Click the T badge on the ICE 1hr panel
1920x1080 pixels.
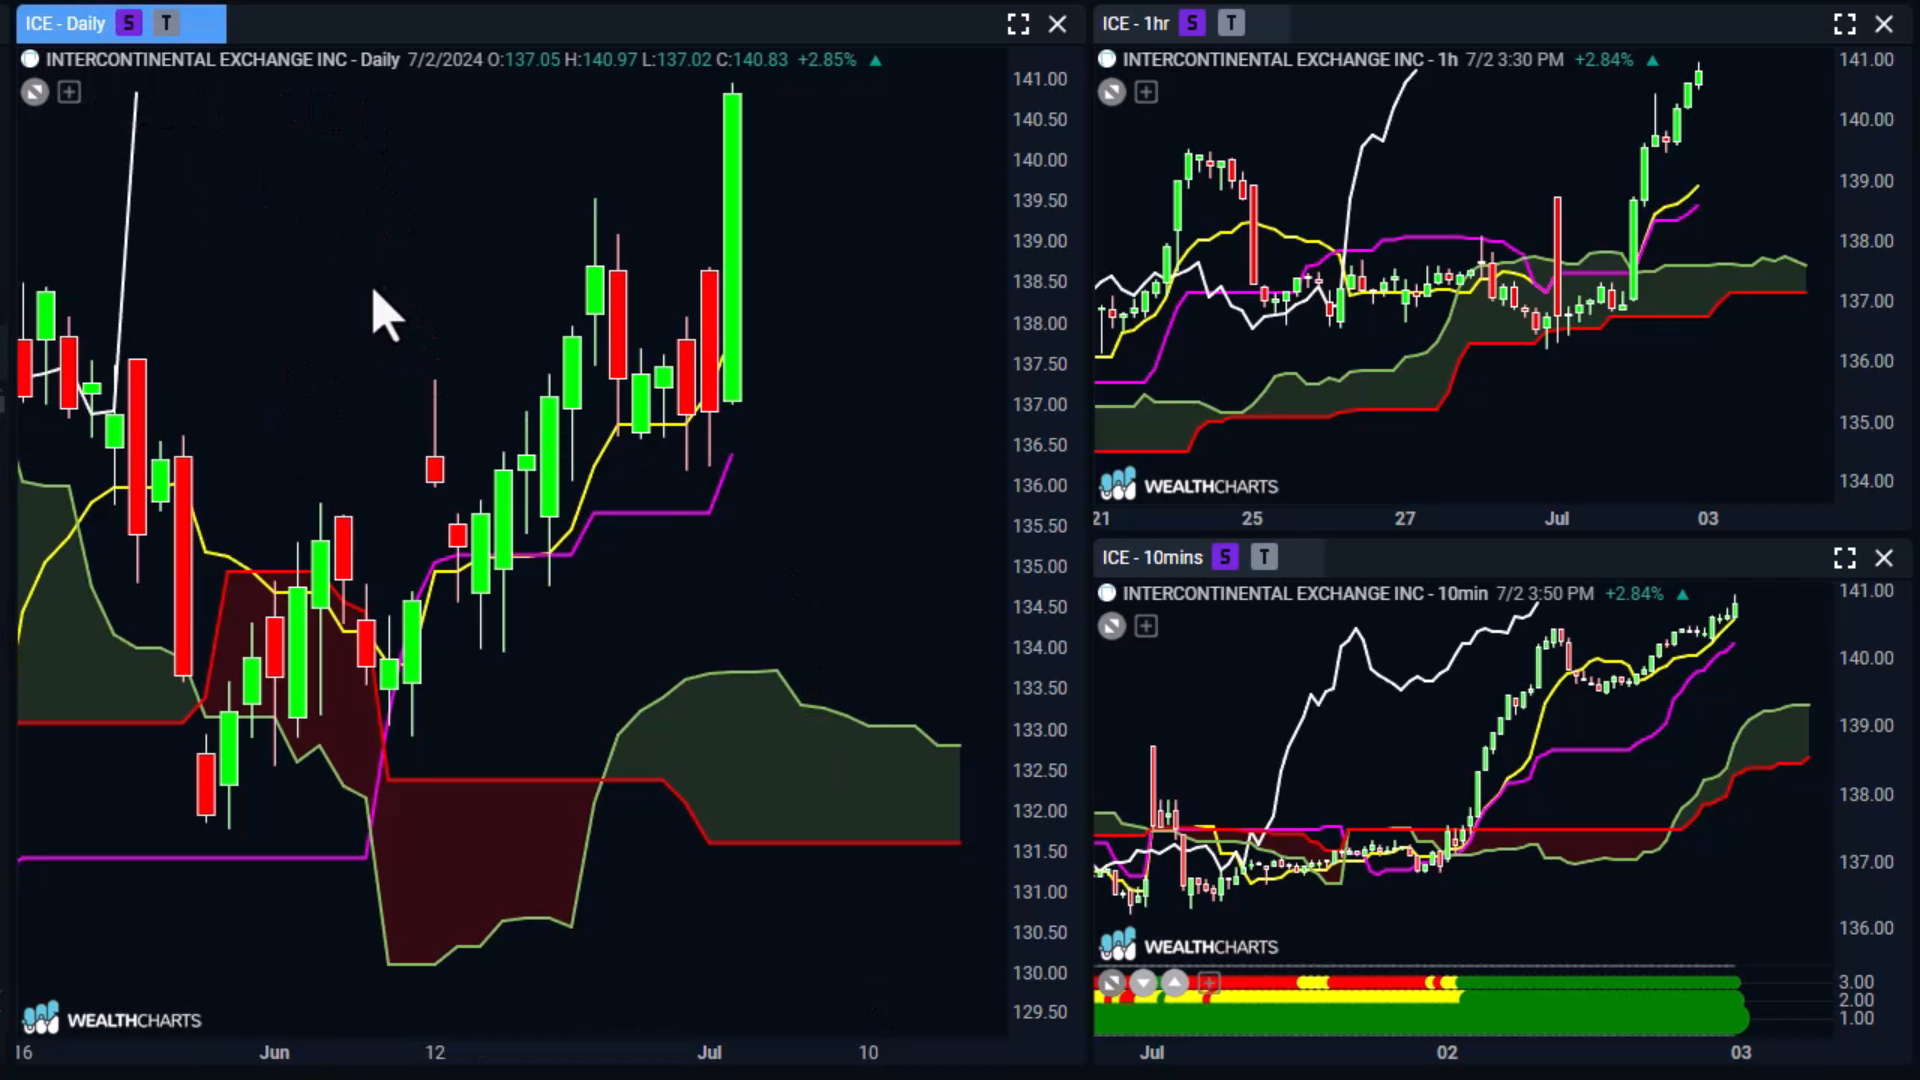click(1231, 23)
